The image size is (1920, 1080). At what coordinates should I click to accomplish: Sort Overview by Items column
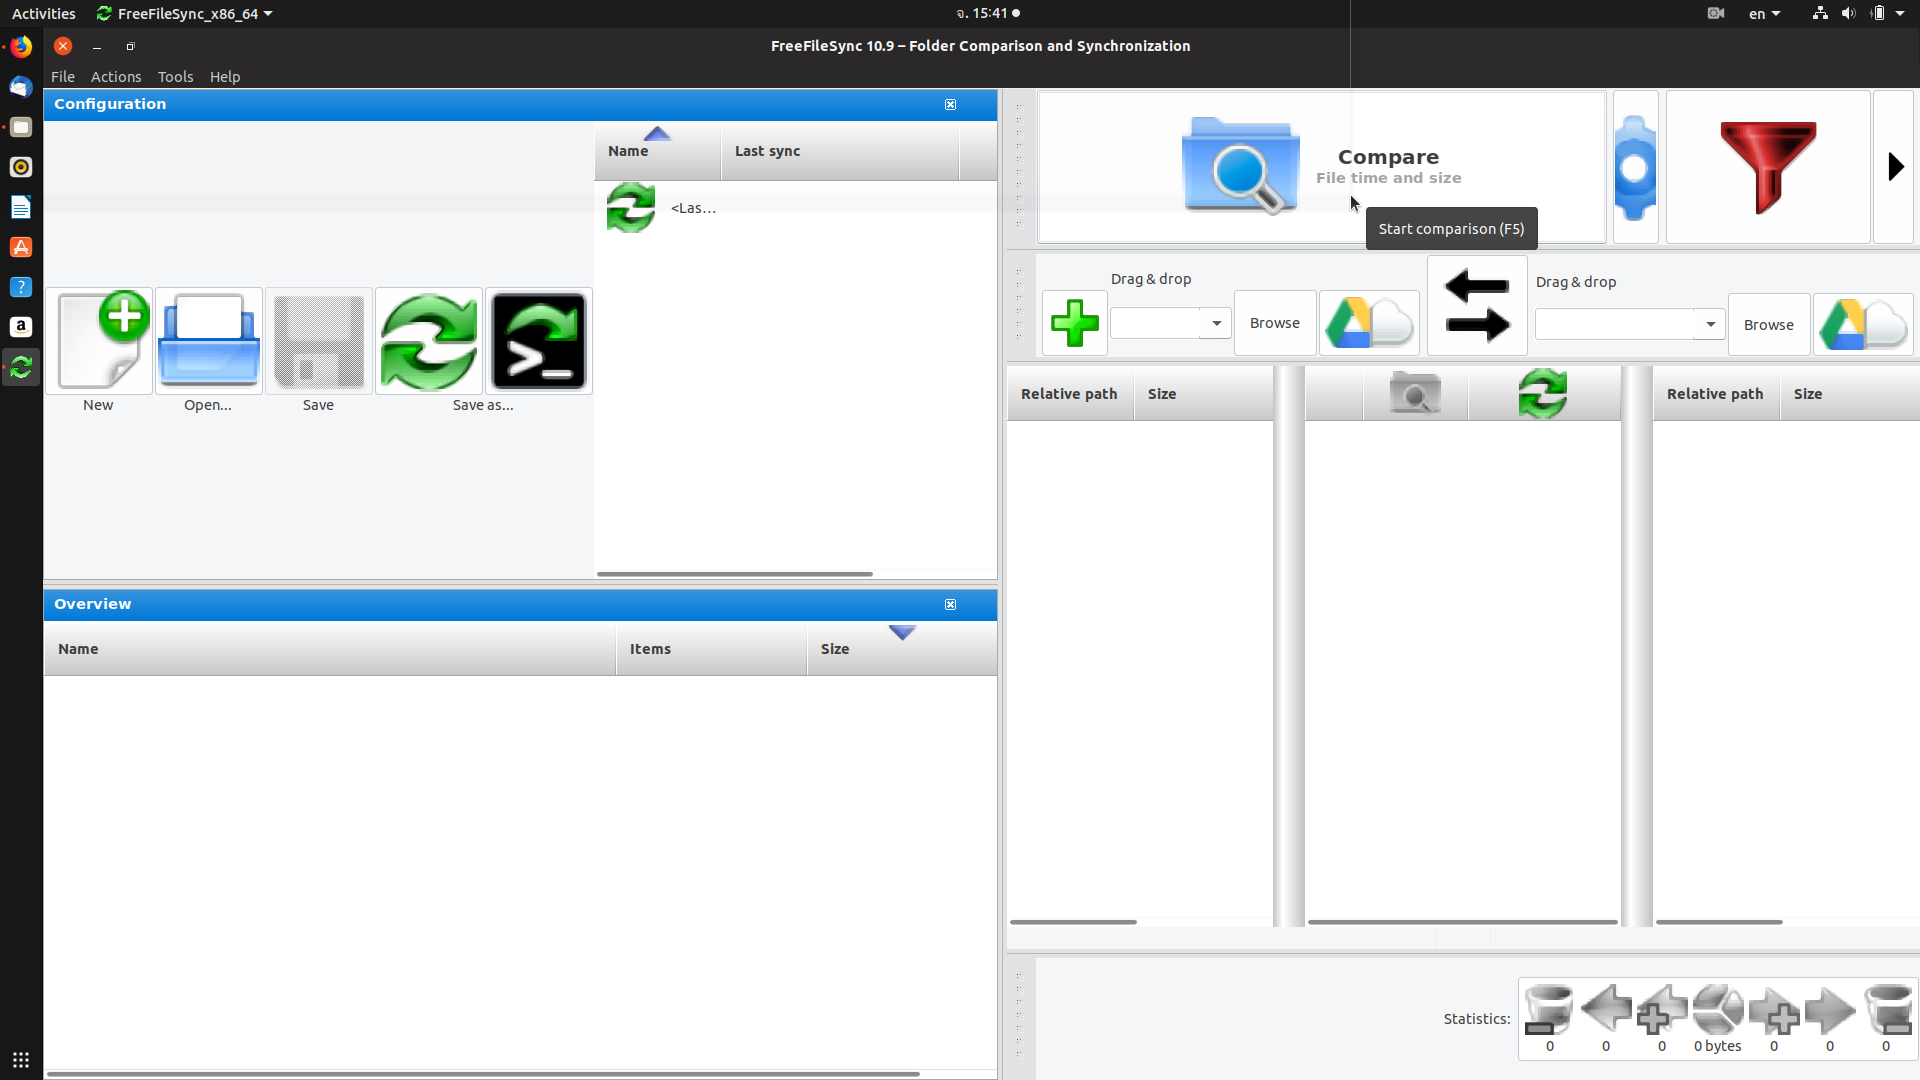click(712, 649)
